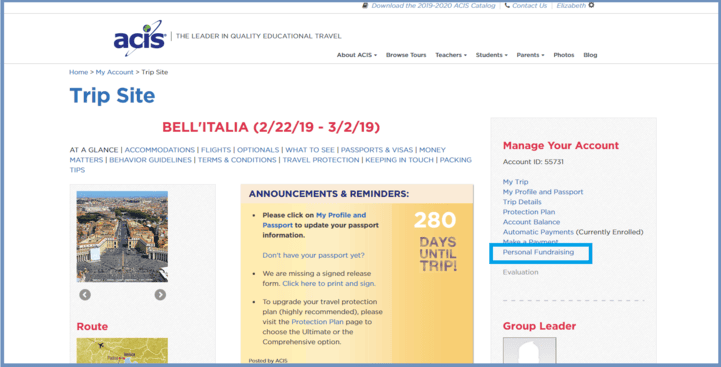721x367 pixels.
Task: Click the Vatican square photo thumbnail
Action: click(122, 236)
